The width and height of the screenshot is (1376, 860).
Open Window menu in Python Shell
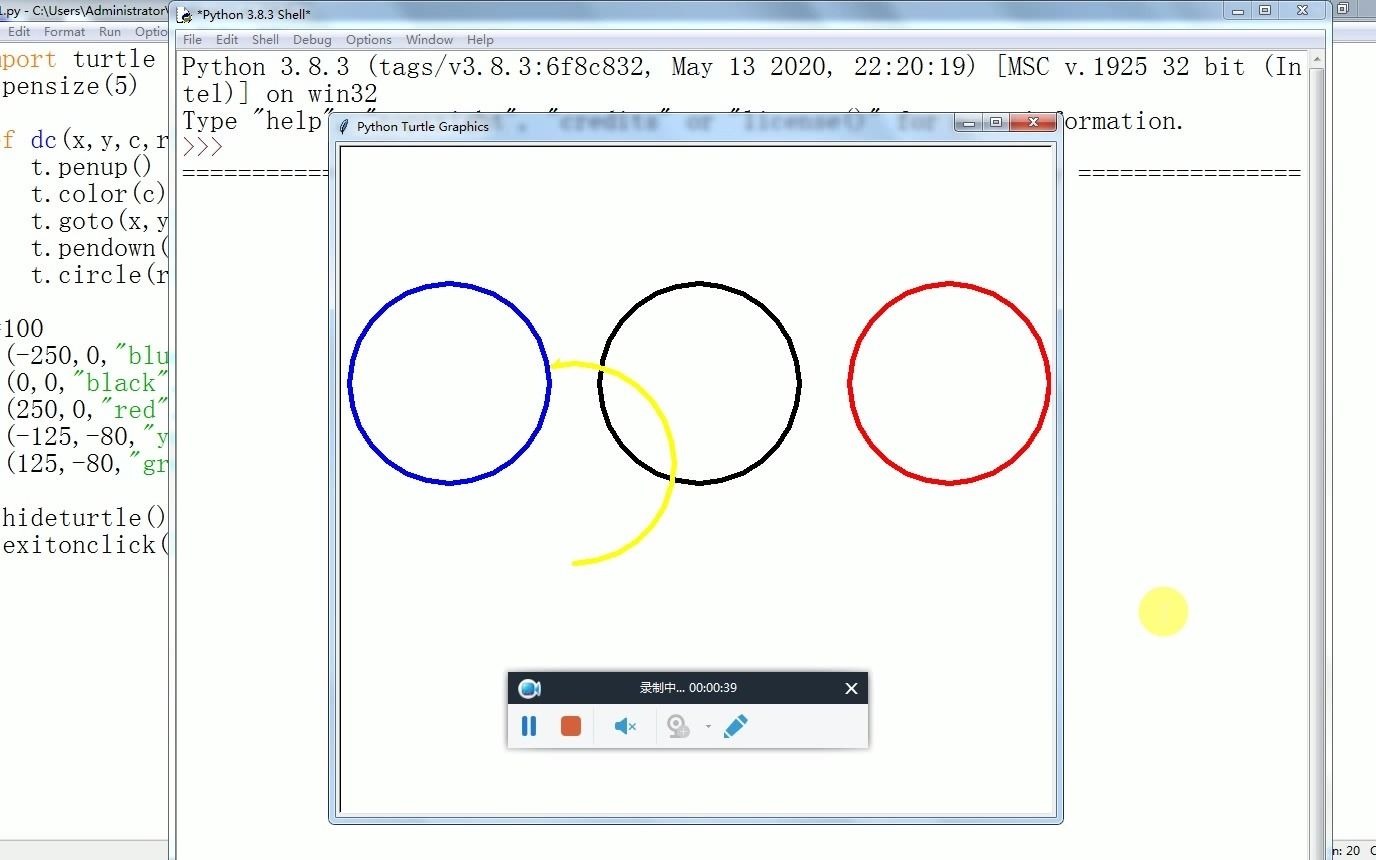pyautogui.click(x=429, y=40)
